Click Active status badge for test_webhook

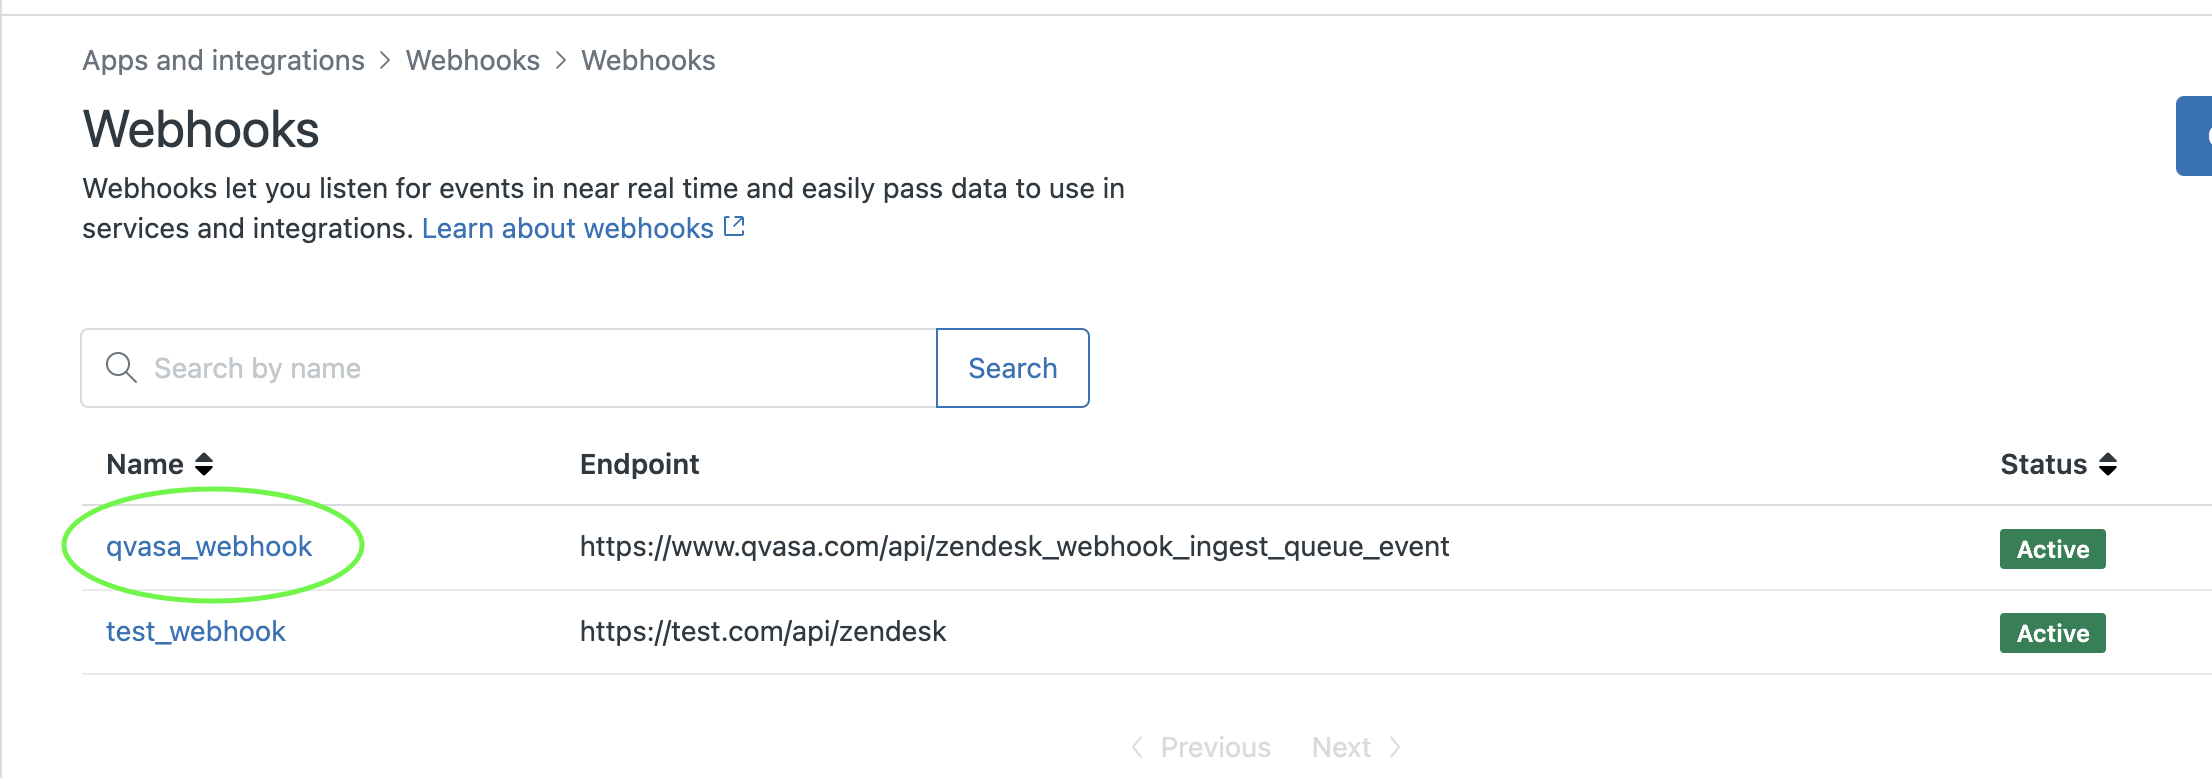click(2052, 633)
